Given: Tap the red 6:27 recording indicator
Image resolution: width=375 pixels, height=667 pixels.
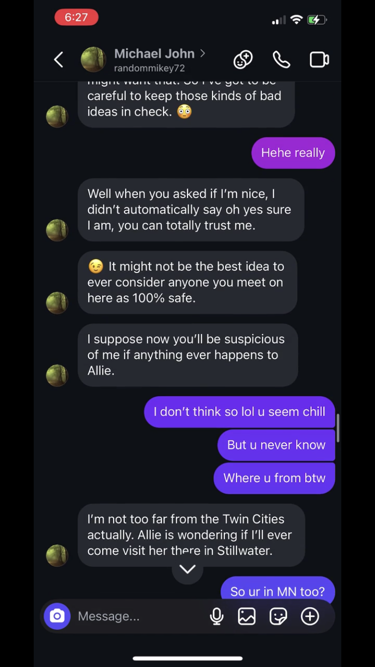Looking at the screenshot, I should click(77, 17).
